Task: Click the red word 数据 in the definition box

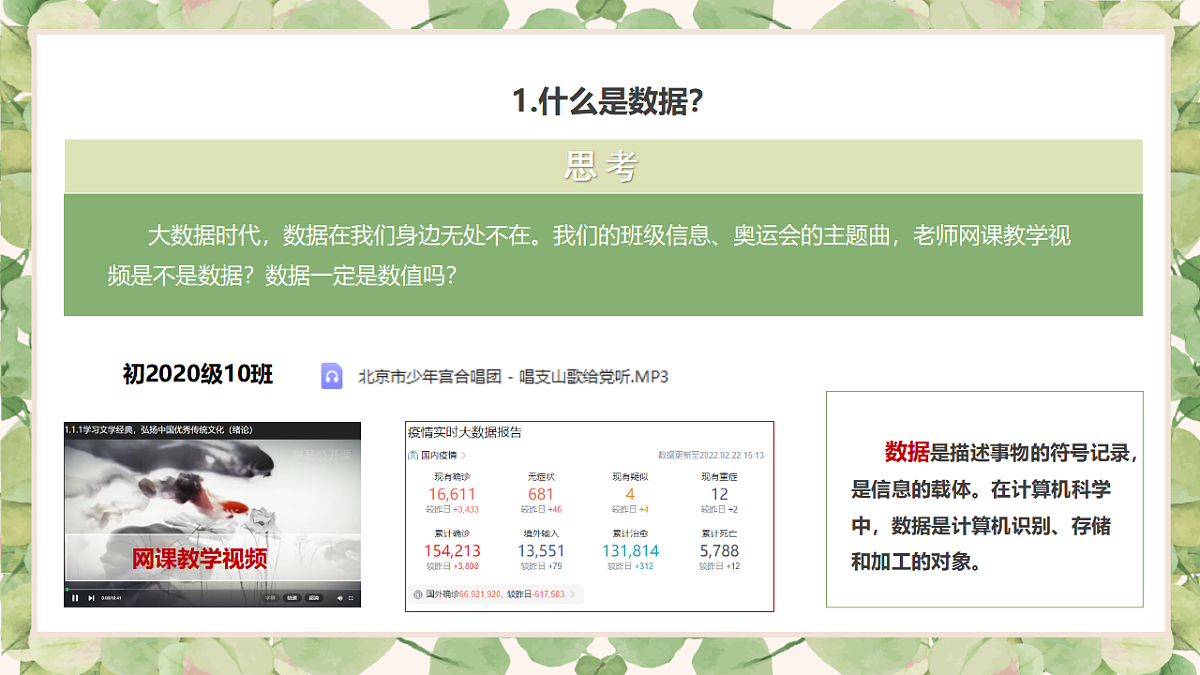Action: tap(907, 452)
